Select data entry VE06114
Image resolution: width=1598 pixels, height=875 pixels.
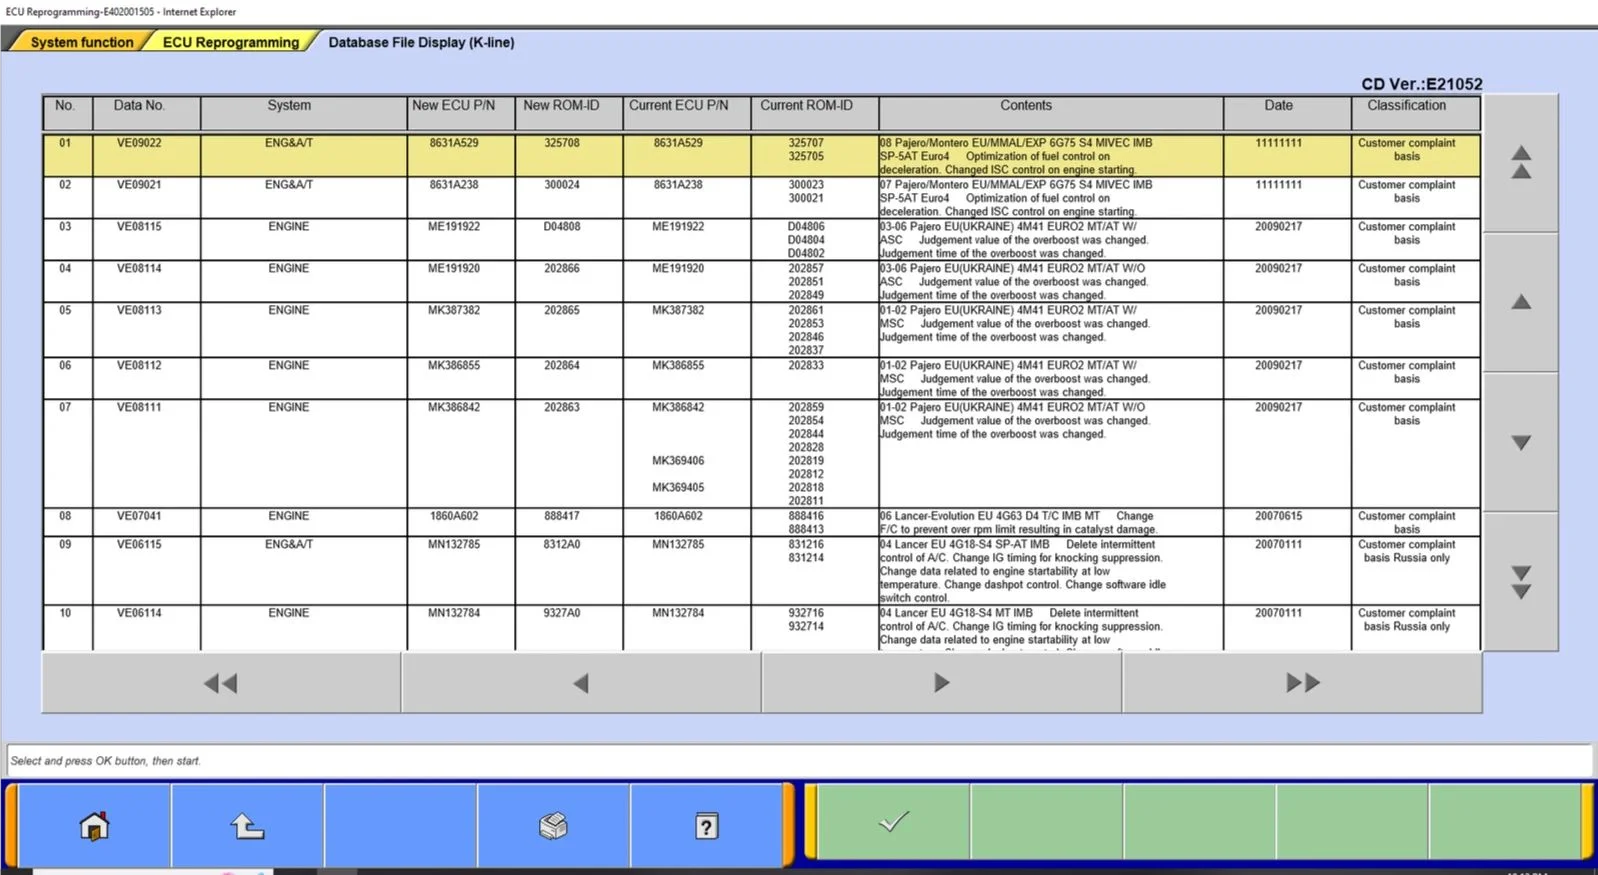(139, 613)
